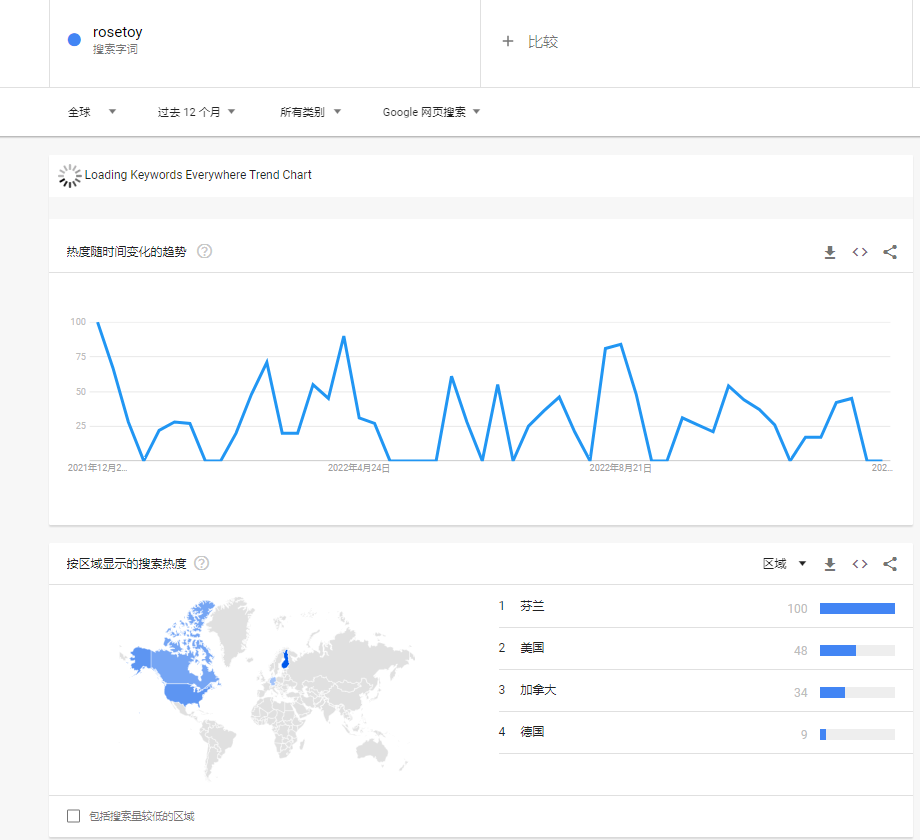Select 德国 in the region ranking
Viewport: 920px width, 840px height.
tap(532, 731)
